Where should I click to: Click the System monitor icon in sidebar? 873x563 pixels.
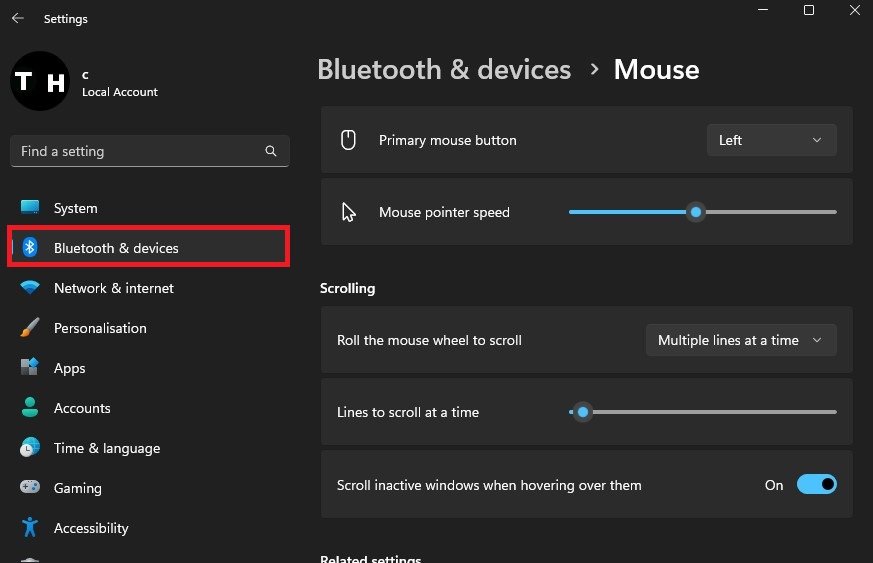(30, 208)
